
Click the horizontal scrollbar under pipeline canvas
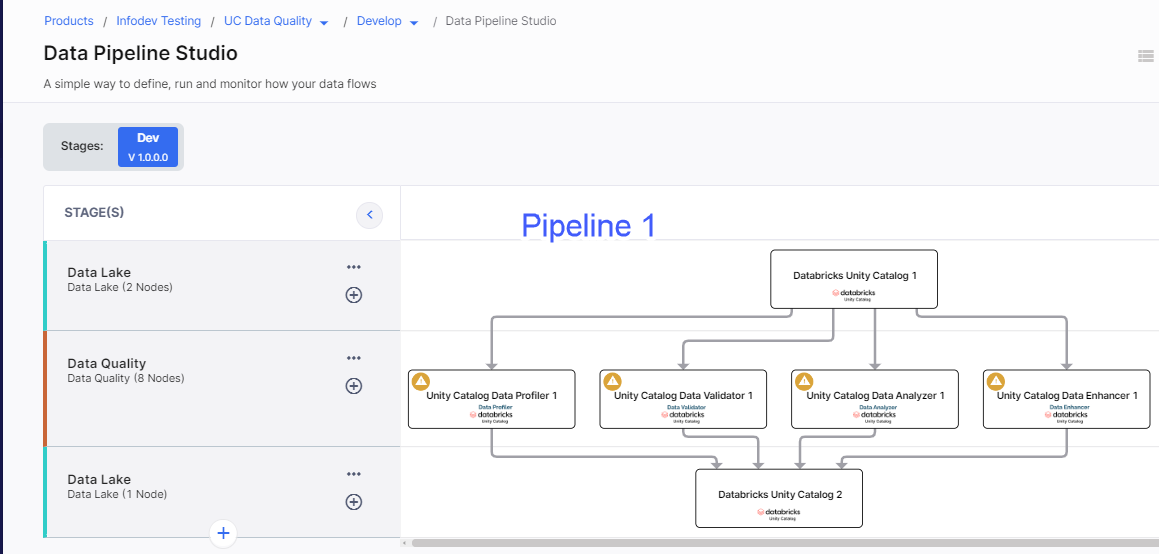point(785,543)
